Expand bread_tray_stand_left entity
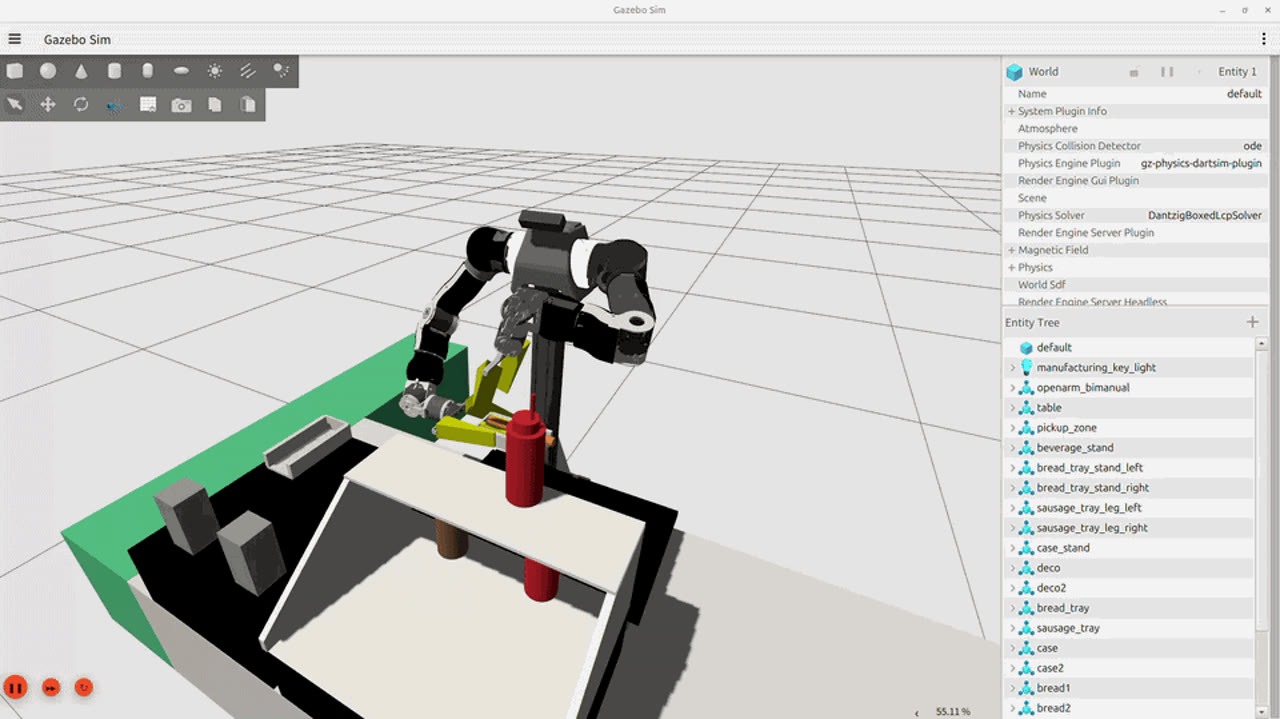Screen dimensions: 1280x719 (1012, 467)
